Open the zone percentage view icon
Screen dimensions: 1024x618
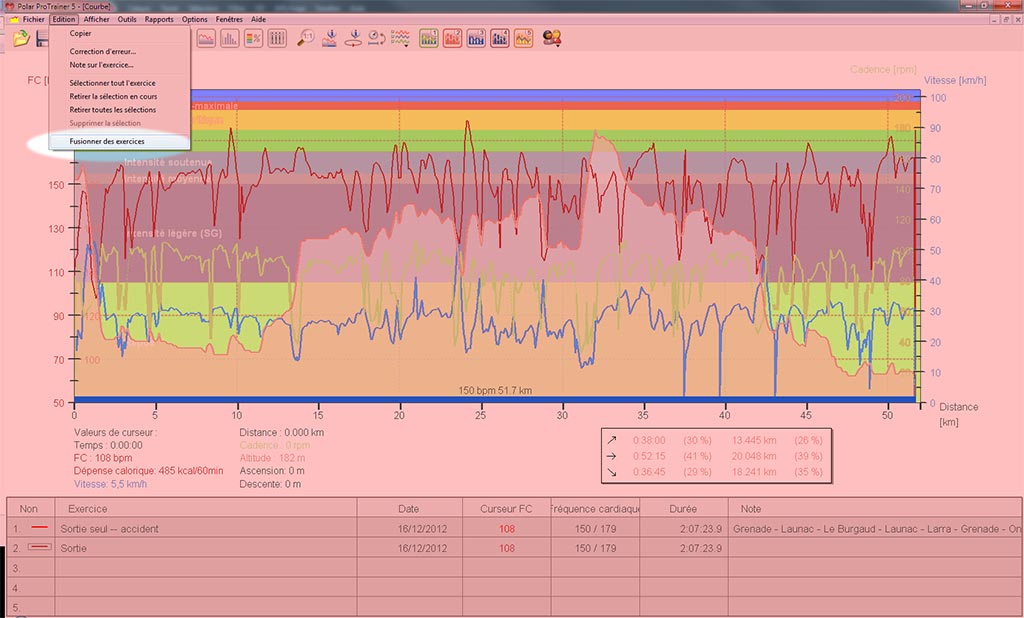click(x=253, y=39)
